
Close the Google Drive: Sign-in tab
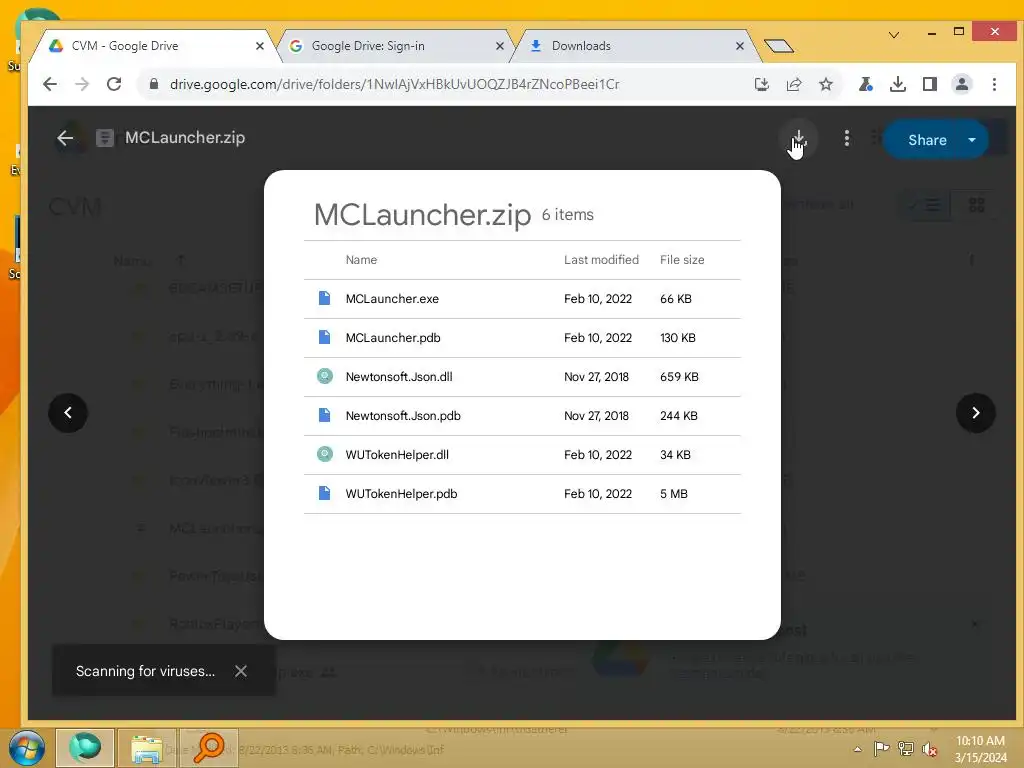500,46
